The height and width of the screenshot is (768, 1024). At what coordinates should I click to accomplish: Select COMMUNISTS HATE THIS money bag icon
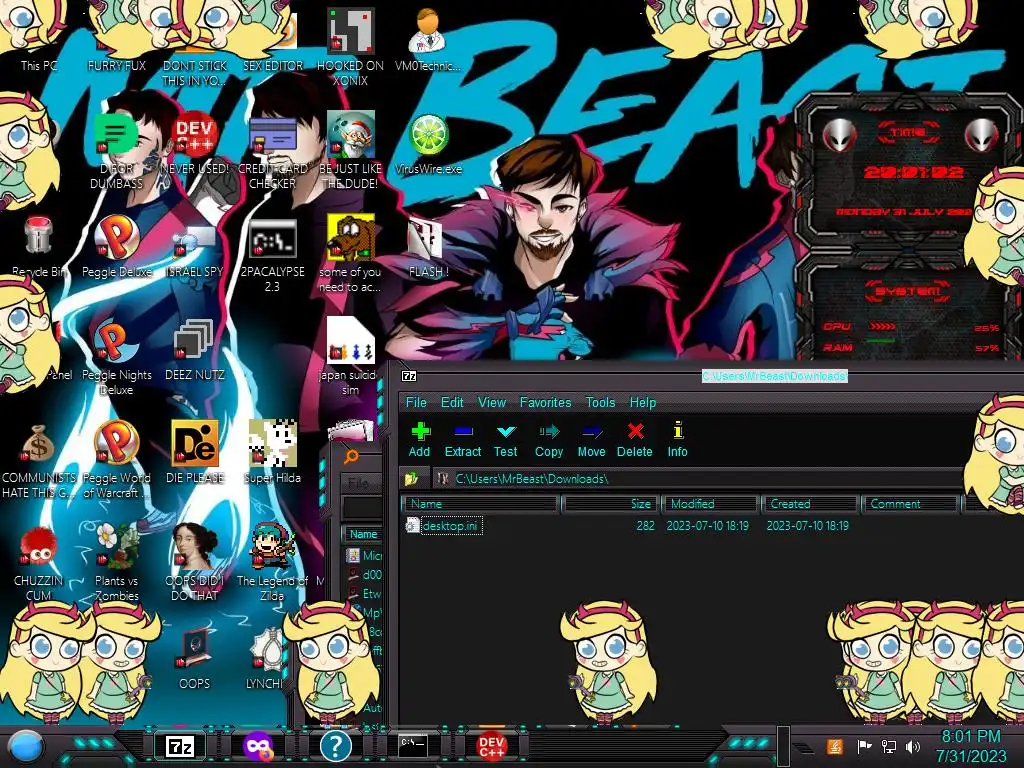pyautogui.click(x=39, y=460)
